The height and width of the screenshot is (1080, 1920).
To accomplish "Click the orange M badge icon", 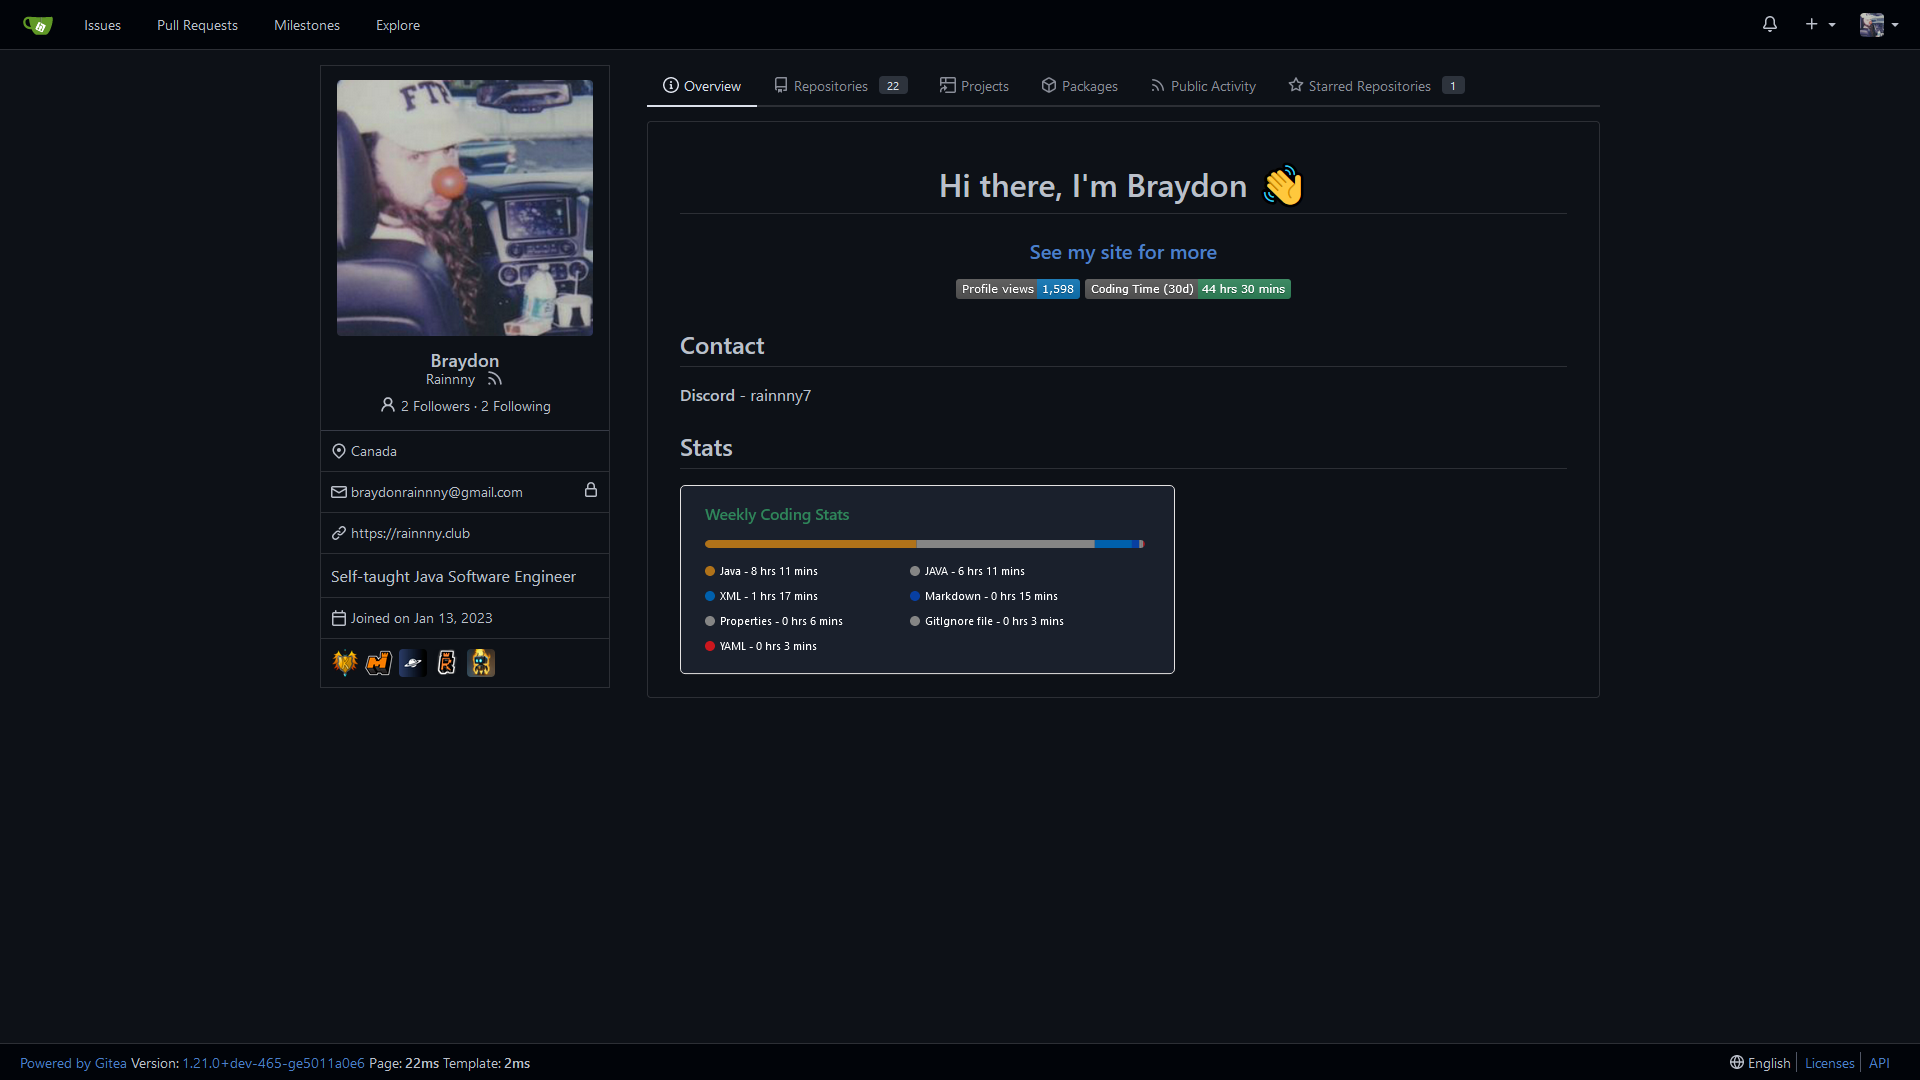I will [x=379, y=663].
